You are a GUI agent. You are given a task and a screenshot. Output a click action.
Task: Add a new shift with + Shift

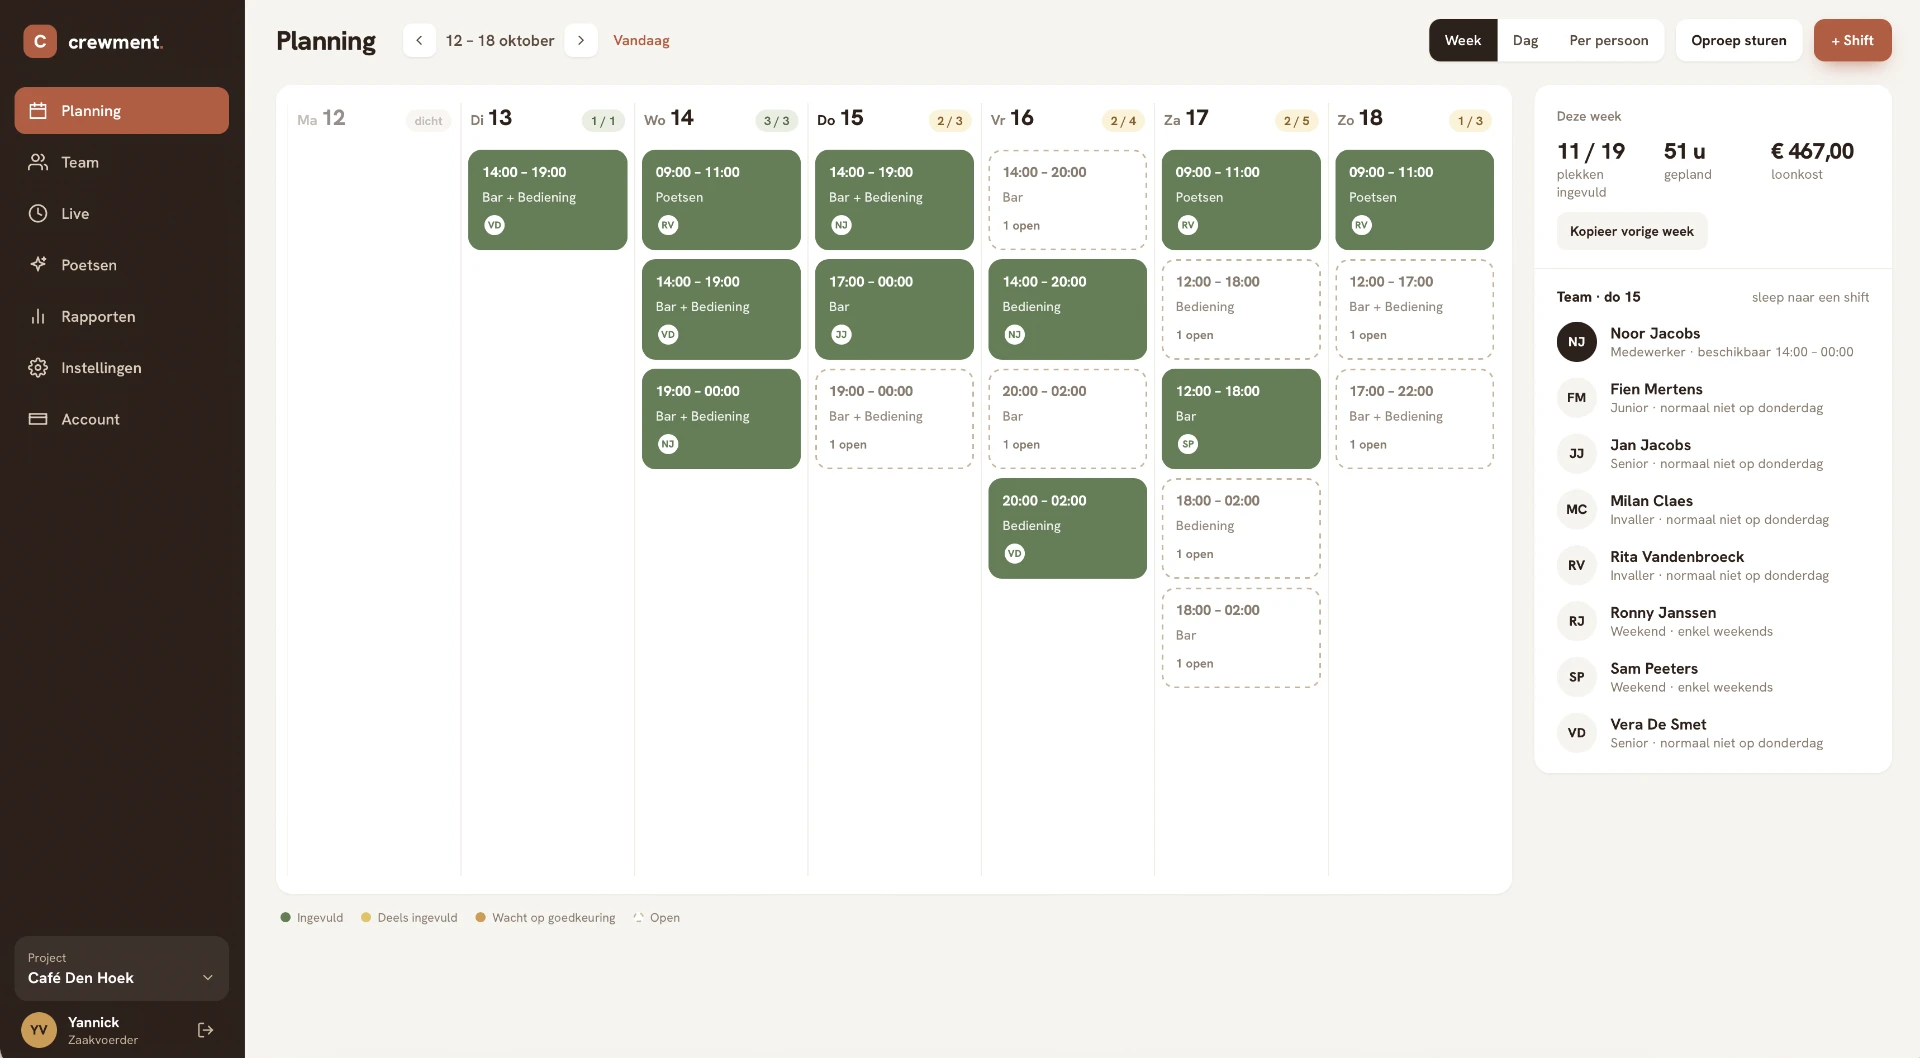[1852, 40]
